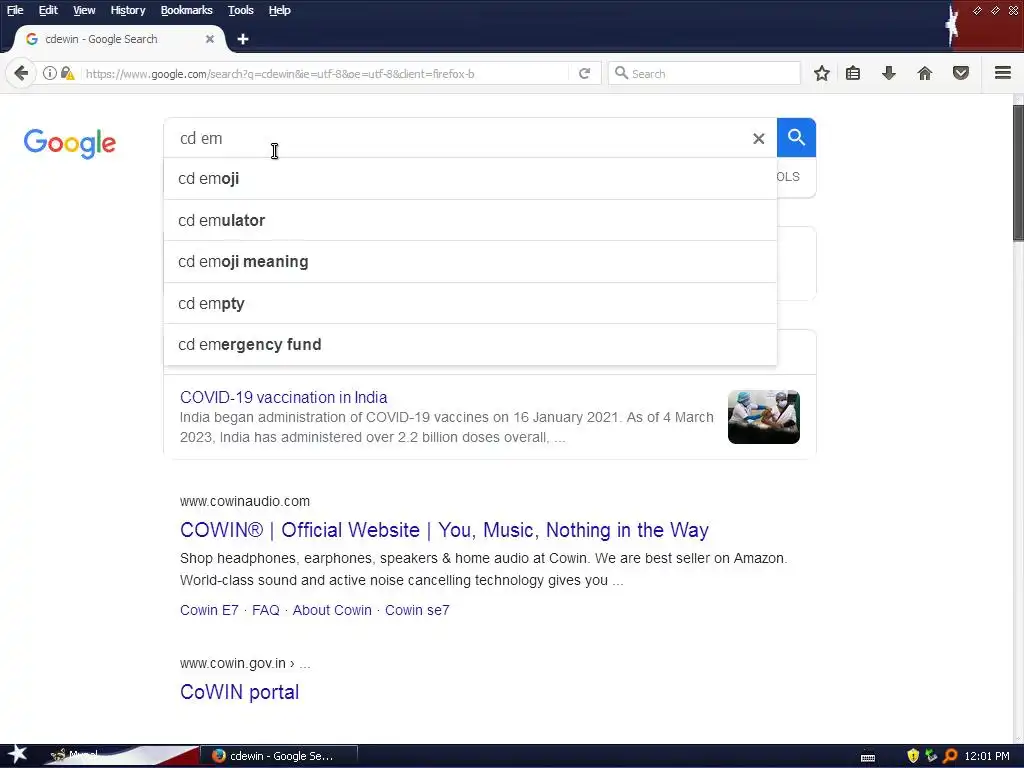The width and height of the screenshot is (1024, 768).
Task: Open the site information icon
Action: [50, 73]
